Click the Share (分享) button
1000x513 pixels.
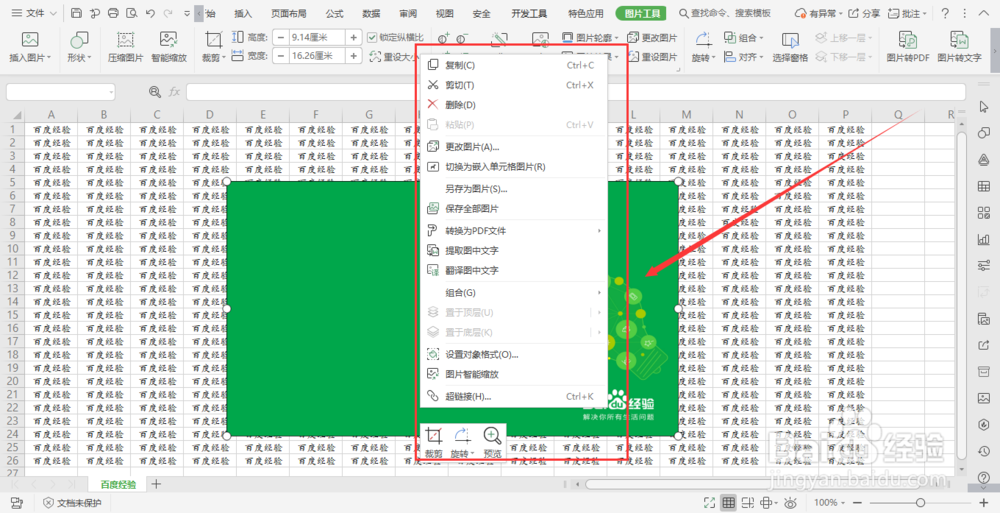[865, 13]
